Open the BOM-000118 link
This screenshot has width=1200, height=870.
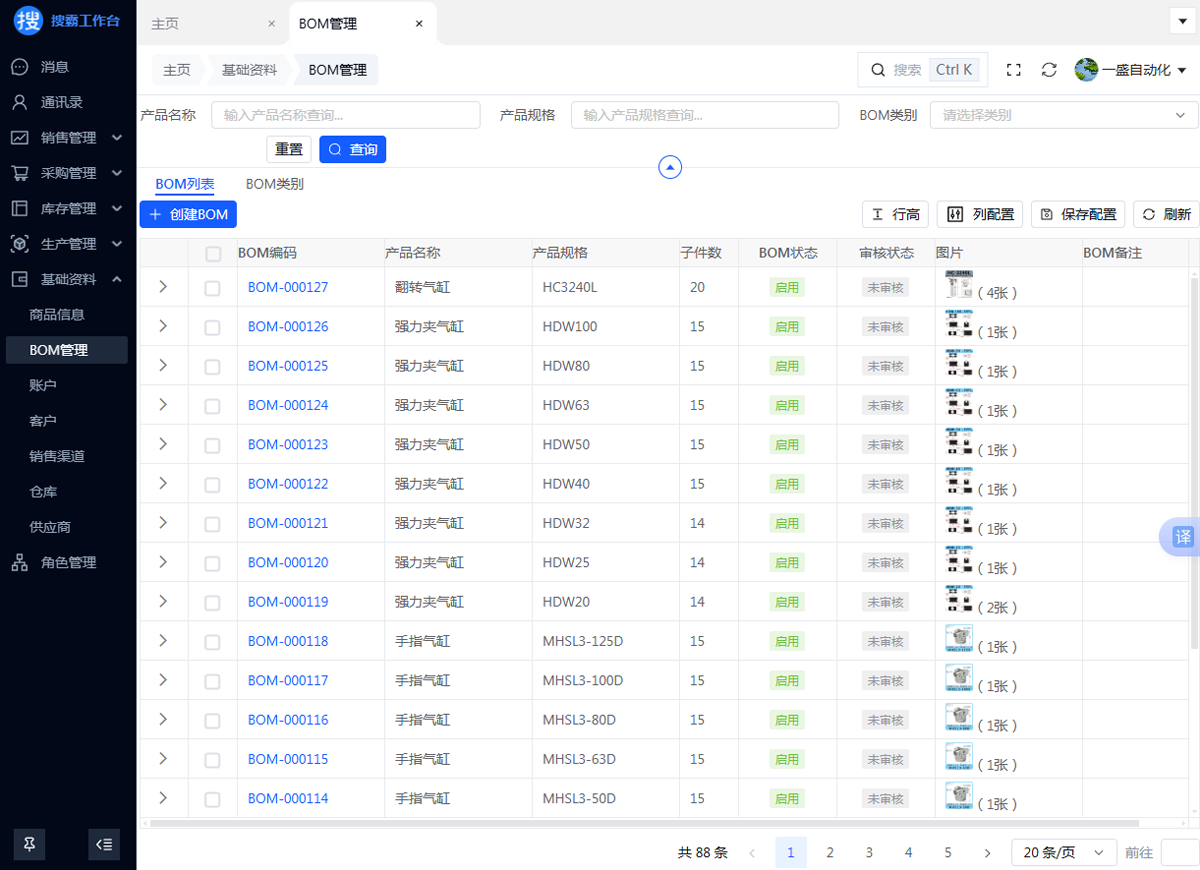[288, 641]
